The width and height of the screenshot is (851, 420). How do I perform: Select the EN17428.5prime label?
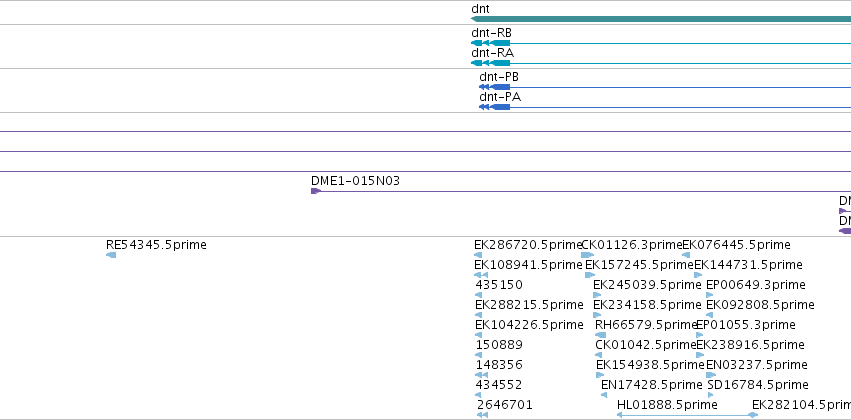(x=652, y=385)
